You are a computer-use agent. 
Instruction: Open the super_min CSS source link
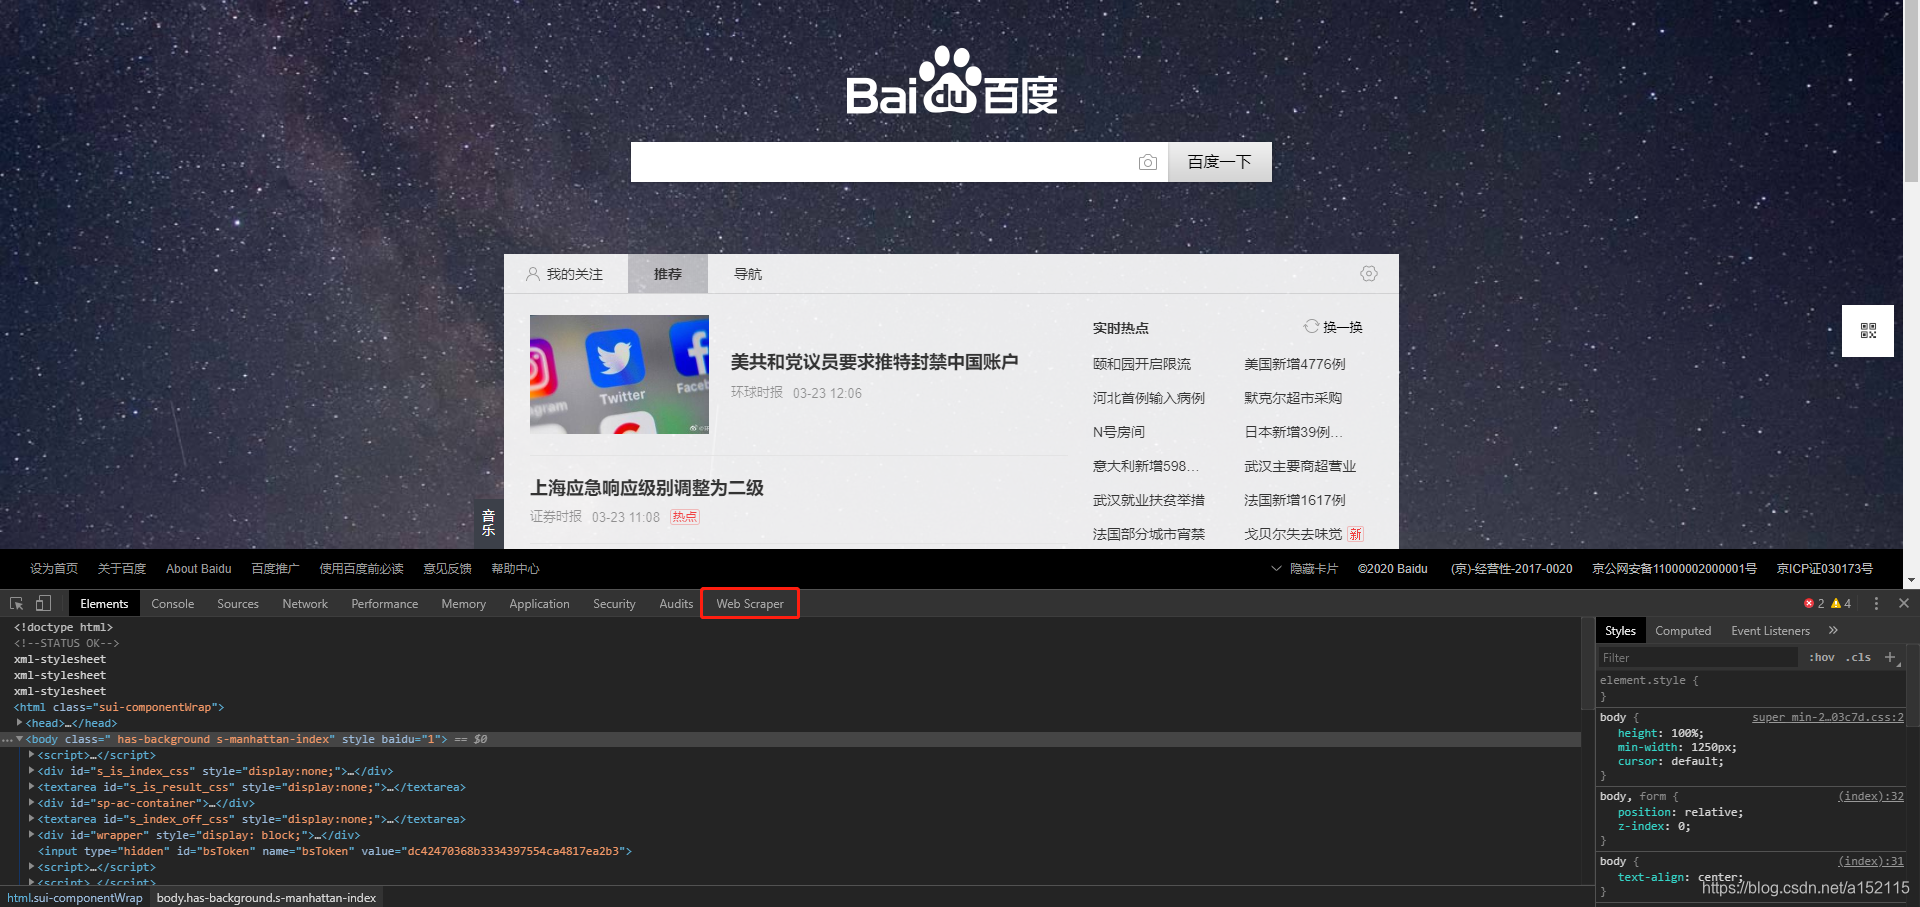[x=1828, y=717]
